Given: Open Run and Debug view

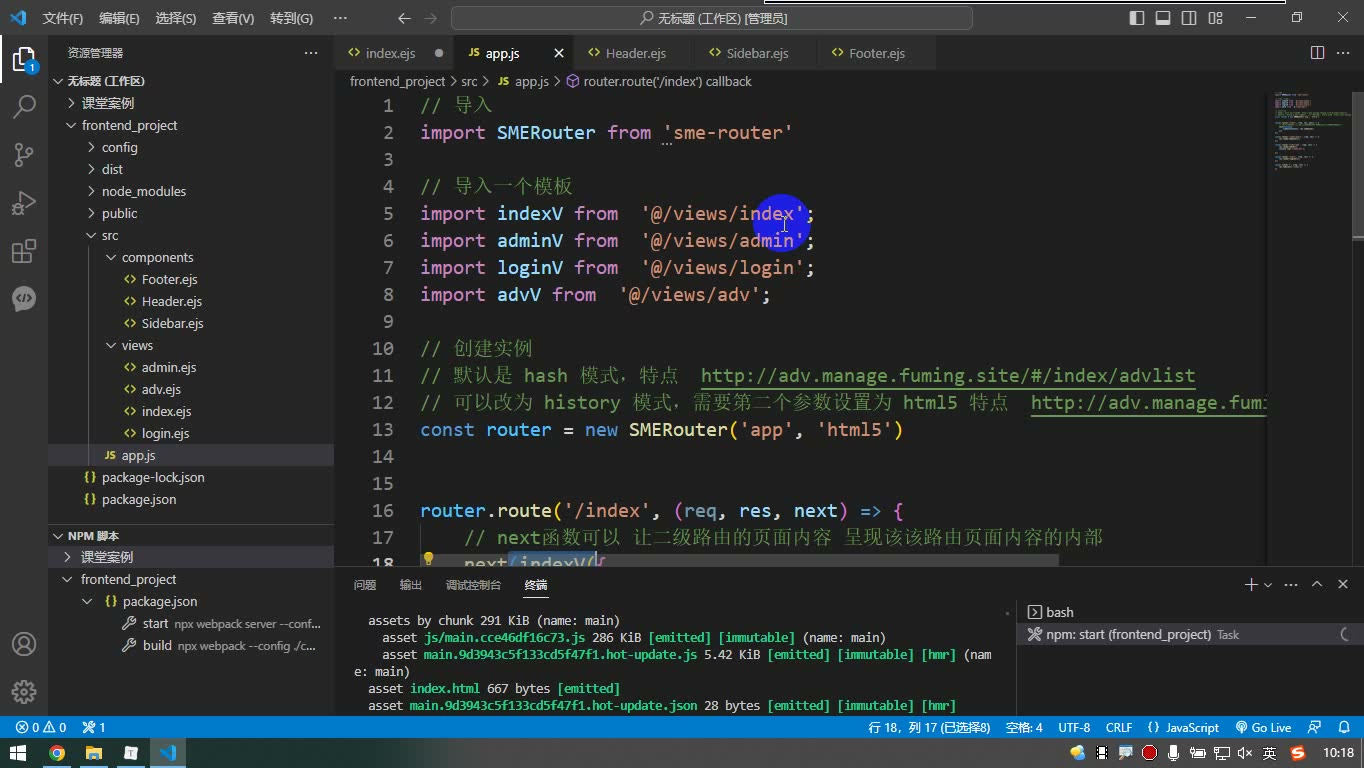Looking at the screenshot, I should point(24,203).
